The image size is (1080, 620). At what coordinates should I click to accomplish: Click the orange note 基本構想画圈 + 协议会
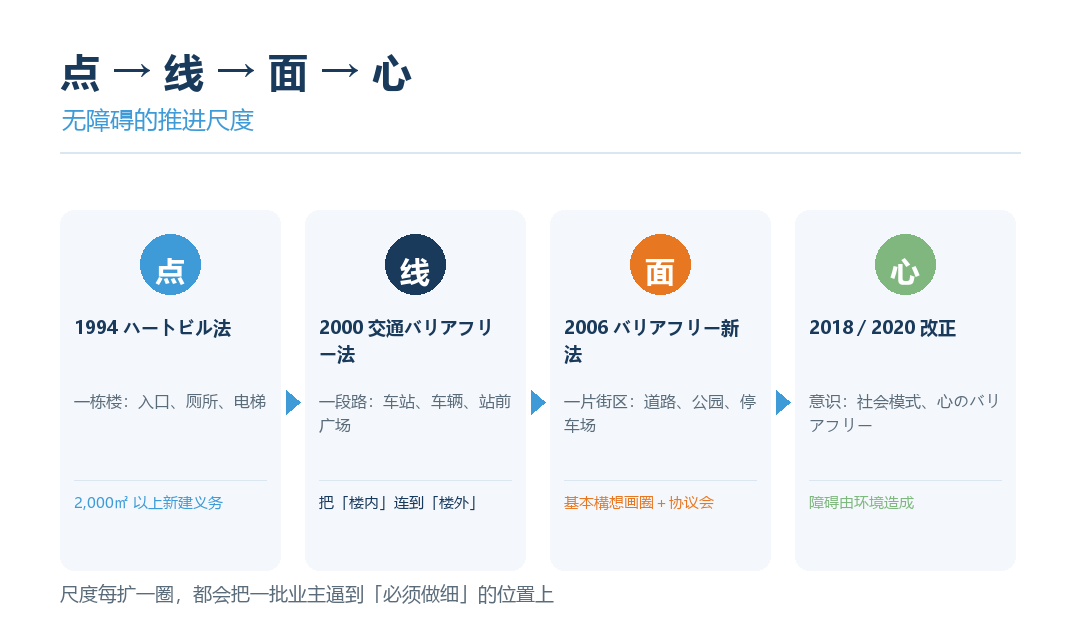click(639, 503)
